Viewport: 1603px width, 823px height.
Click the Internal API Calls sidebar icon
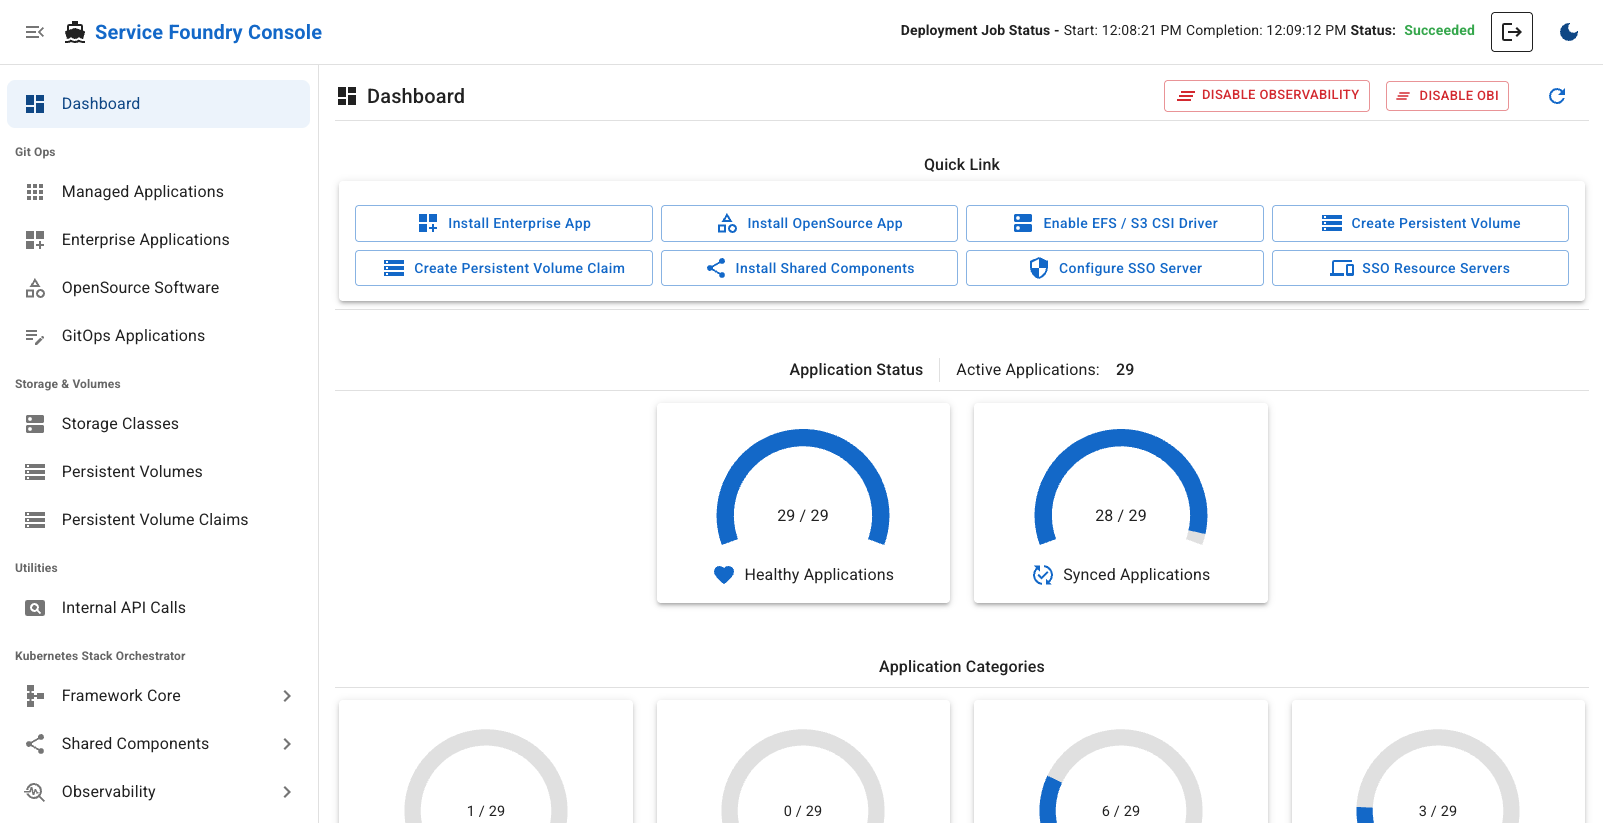(x=35, y=608)
